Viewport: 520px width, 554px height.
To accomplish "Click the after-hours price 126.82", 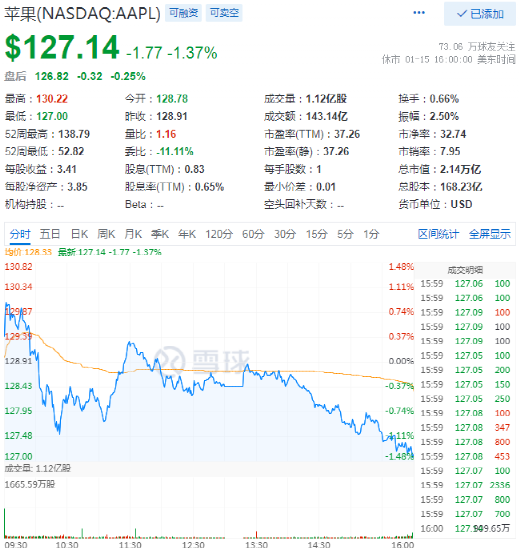I will 52,76.
